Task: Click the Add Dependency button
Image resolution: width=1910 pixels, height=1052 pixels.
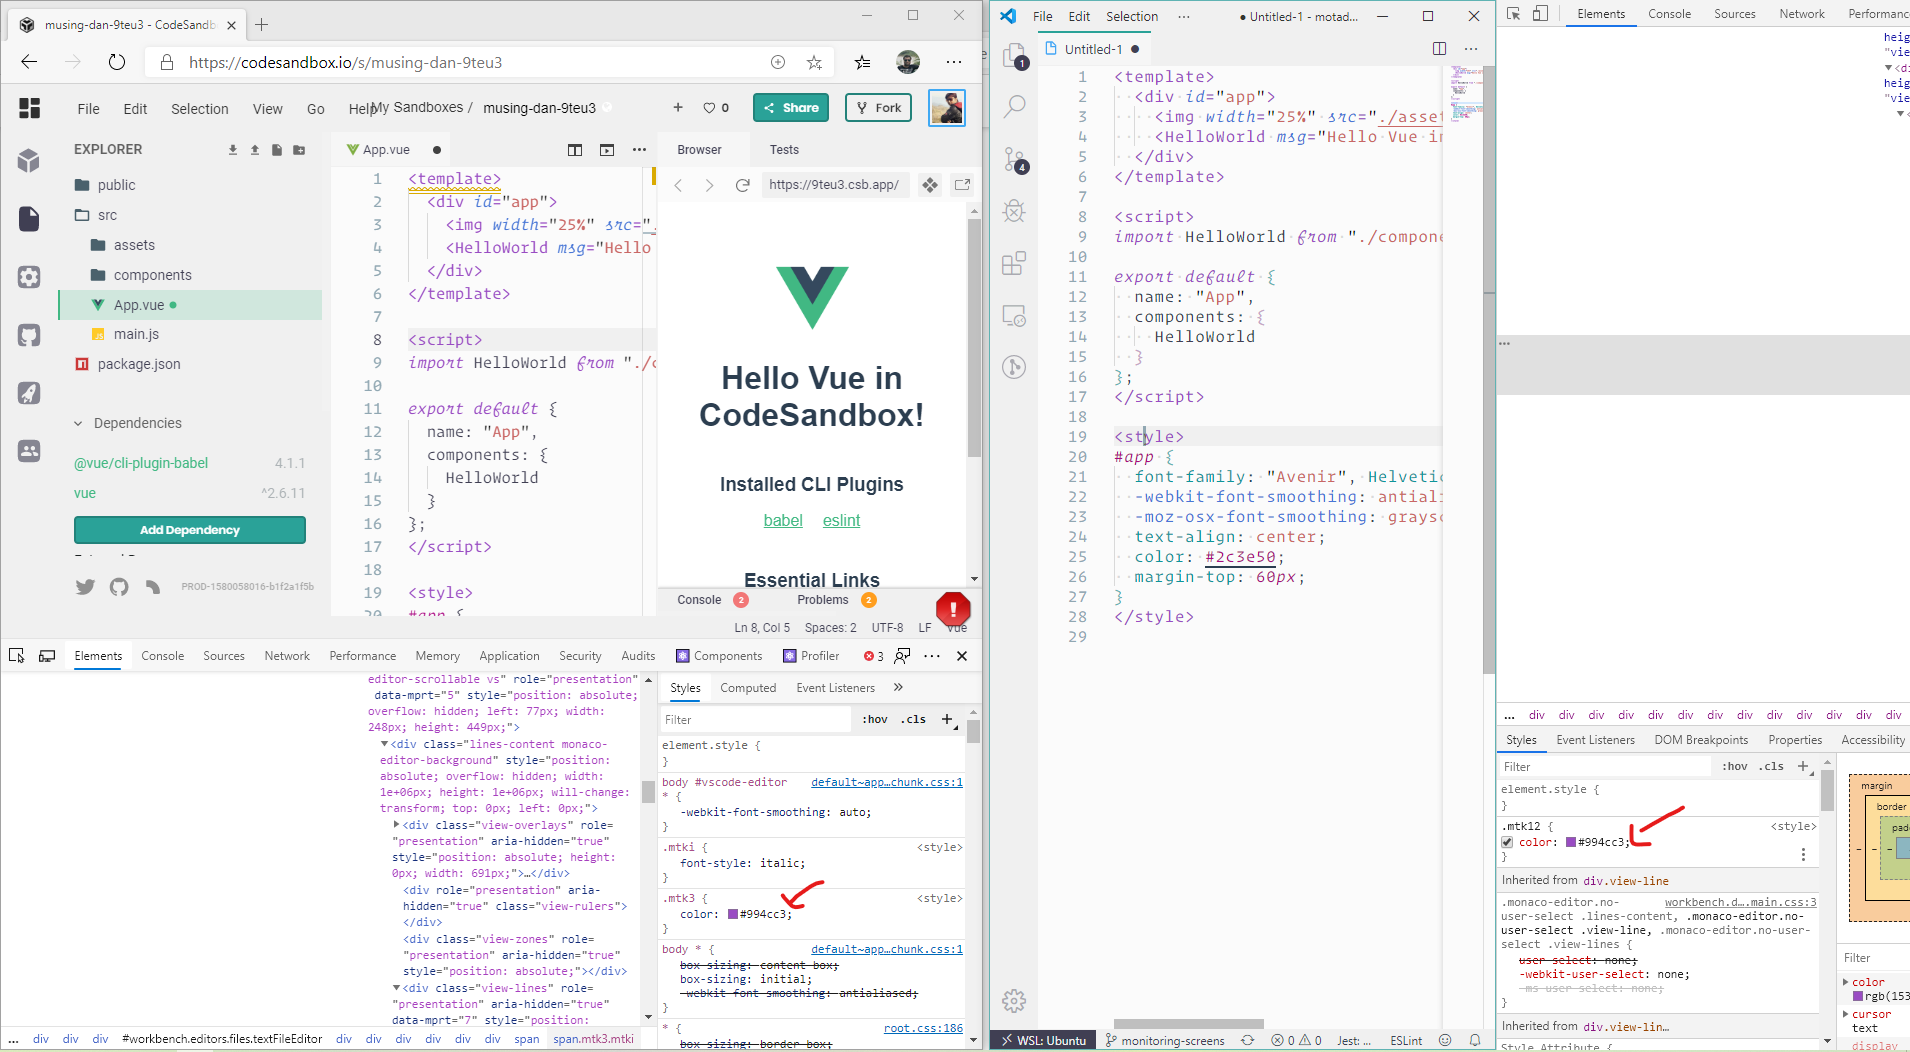Action: [189, 530]
